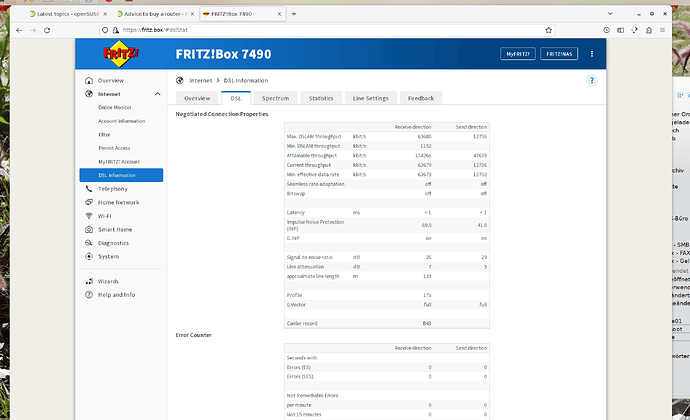Click the Telephony phone icon

coord(89,189)
